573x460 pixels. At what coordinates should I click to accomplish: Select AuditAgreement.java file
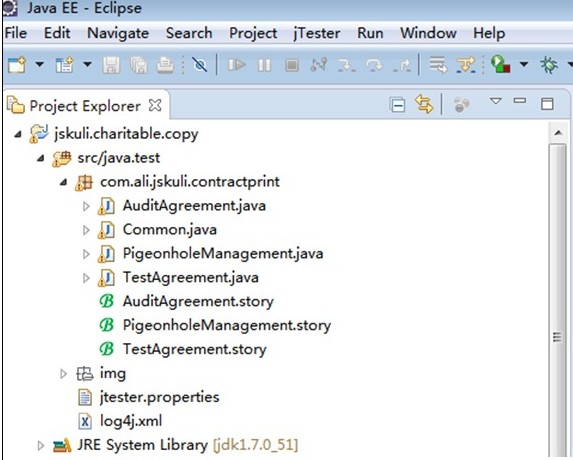(x=194, y=206)
